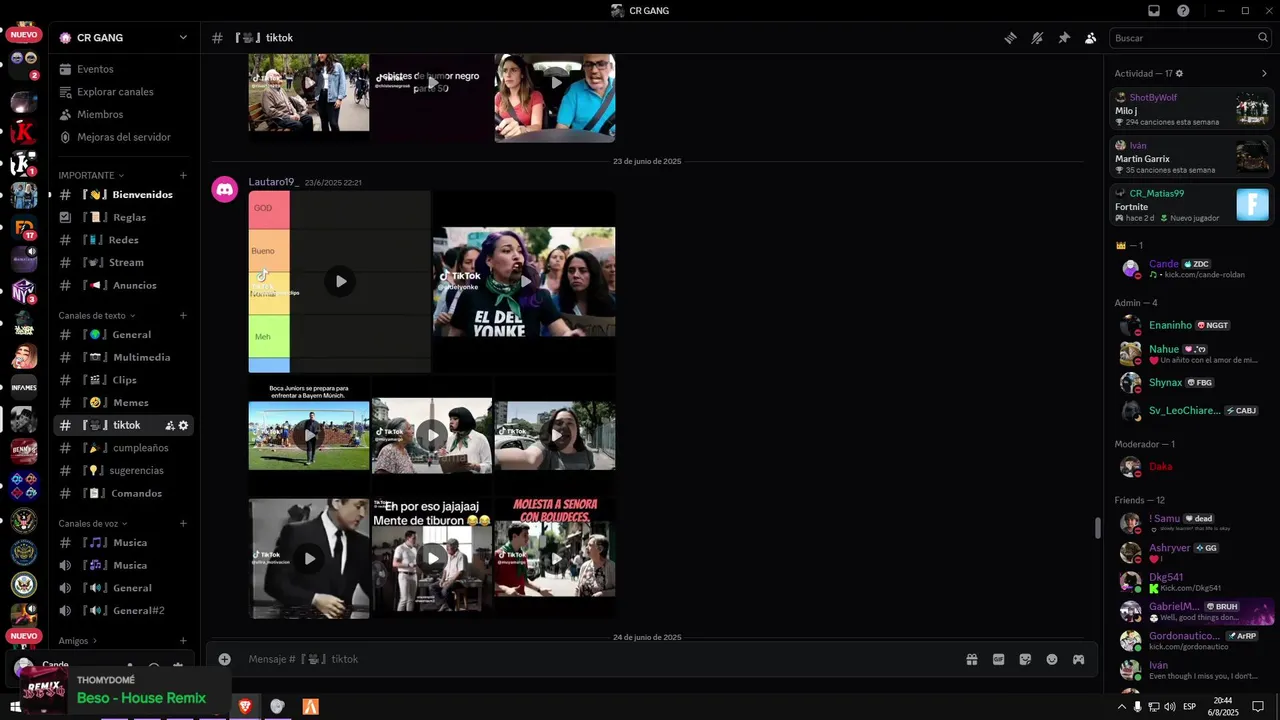Open the Bienvenidos channel
This screenshot has width=1280, height=720.
pos(122,195)
